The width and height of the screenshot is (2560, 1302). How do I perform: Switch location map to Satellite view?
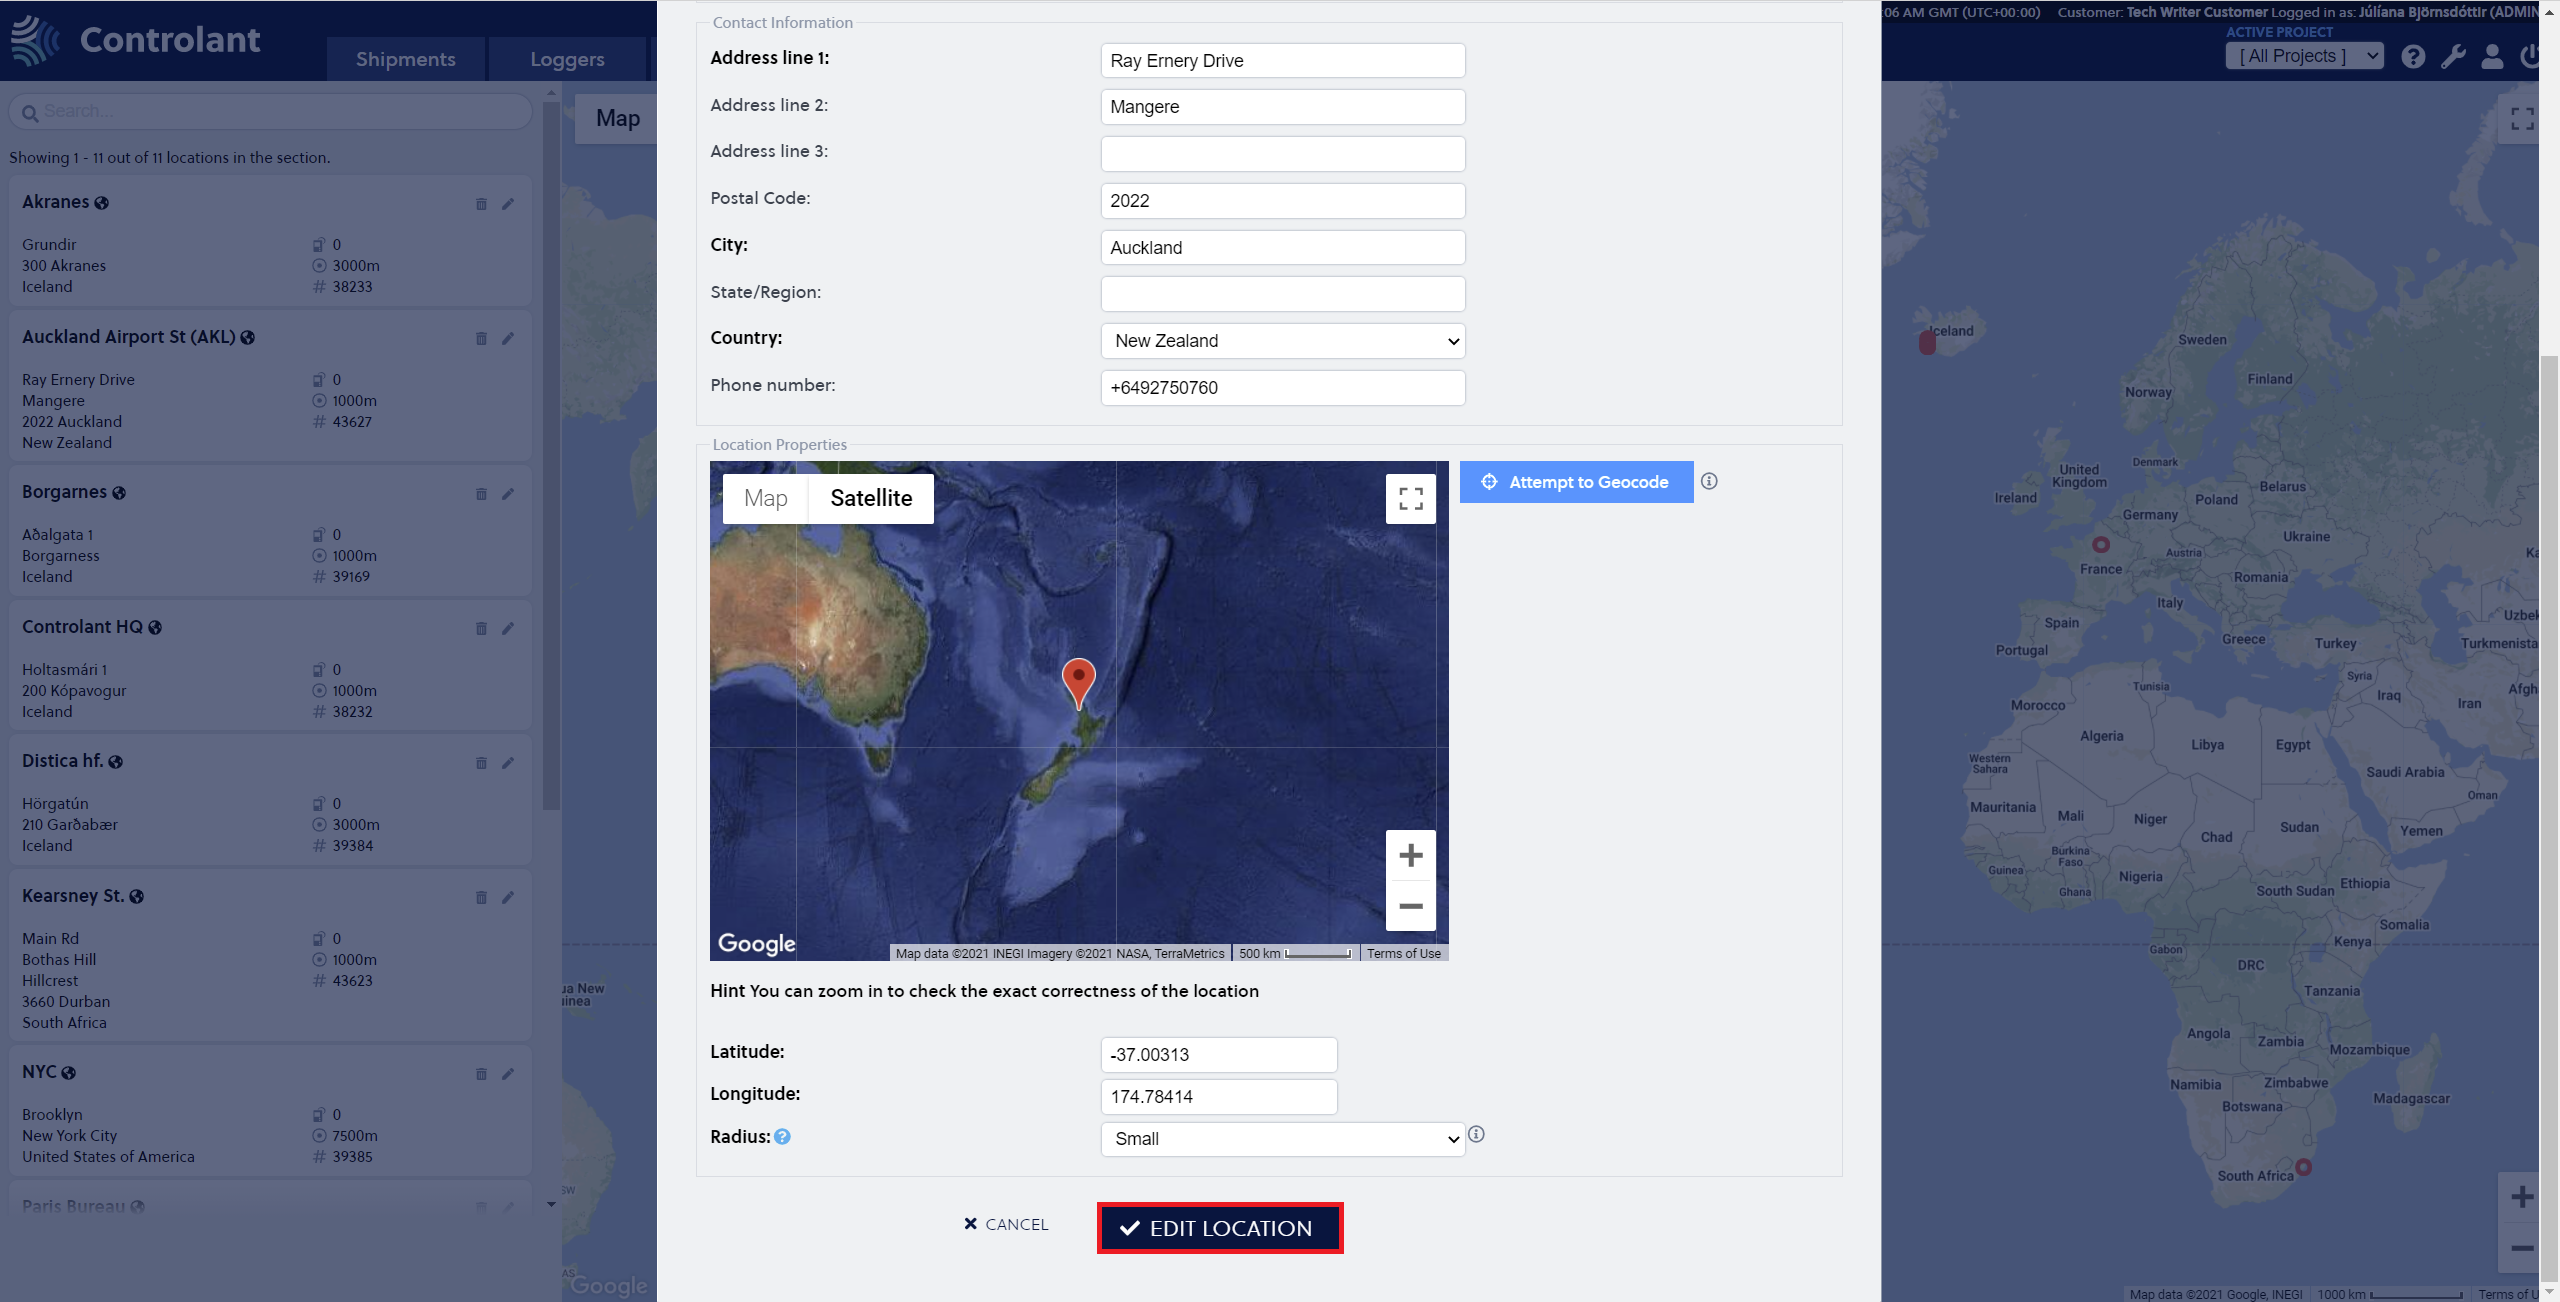tap(871, 498)
